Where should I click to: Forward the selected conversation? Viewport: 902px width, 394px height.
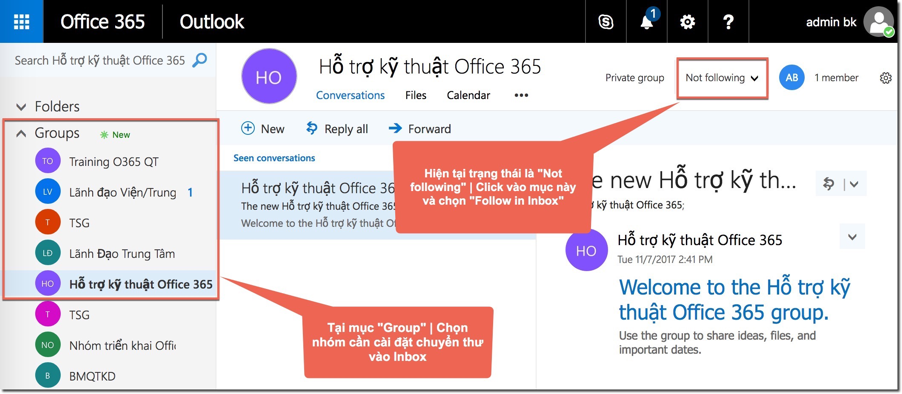[x=419, y=129]
